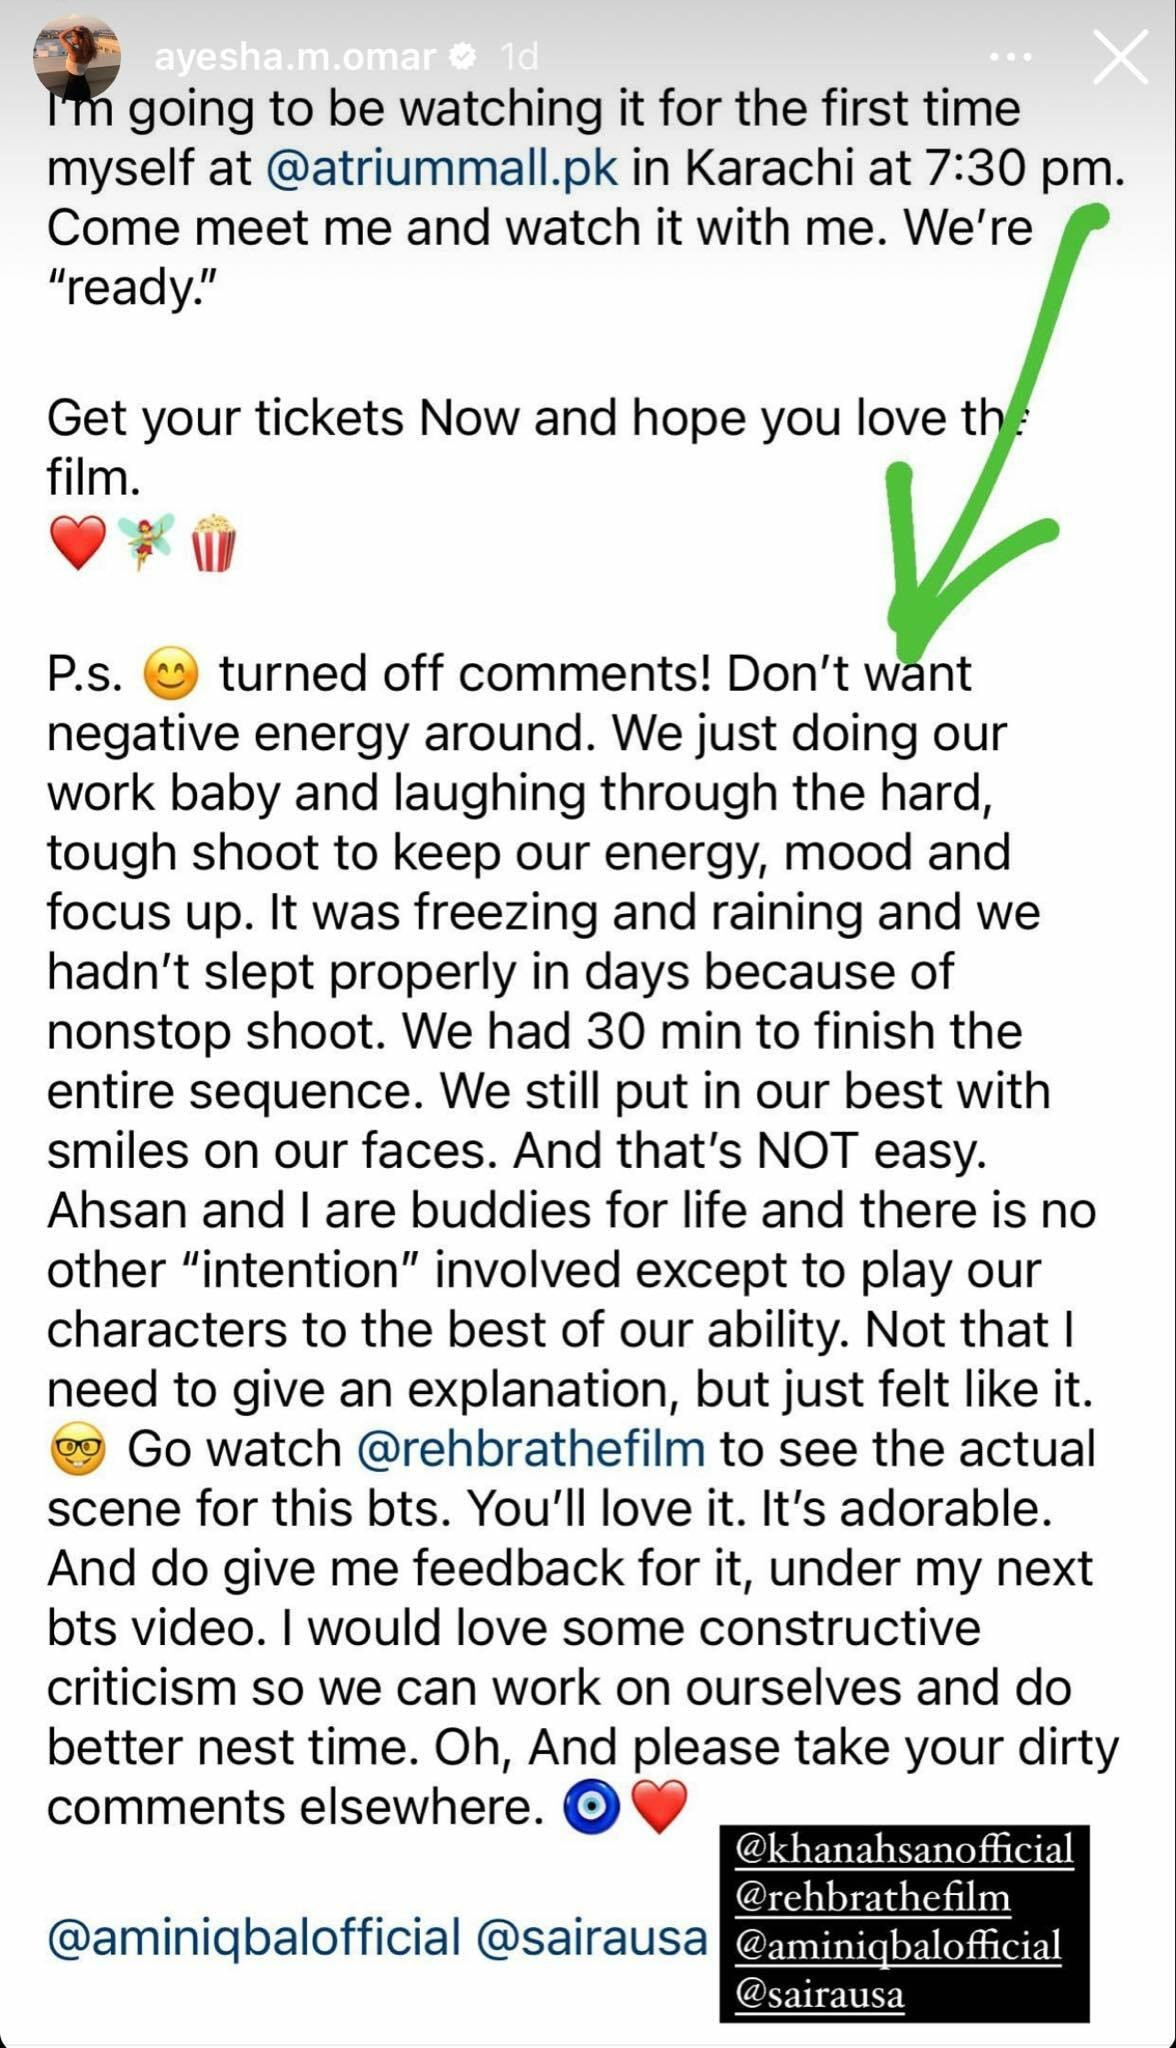Tap the blue @aminiqbalofficial caption mention
The height and width of the screenshot is (2048, 1176).
pyautogui.click(x=254, y=1937)
